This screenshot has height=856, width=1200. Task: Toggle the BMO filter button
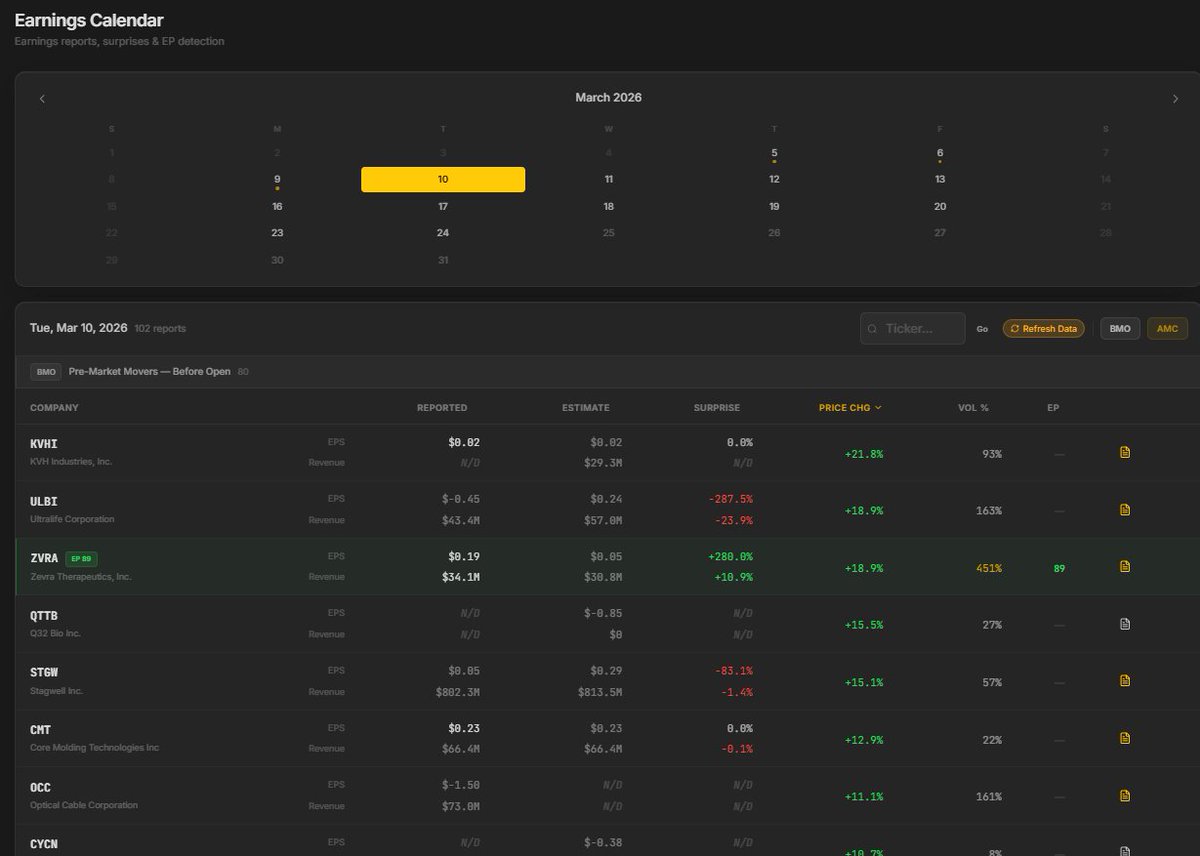pyautogui.click(x=1120, y=328)
